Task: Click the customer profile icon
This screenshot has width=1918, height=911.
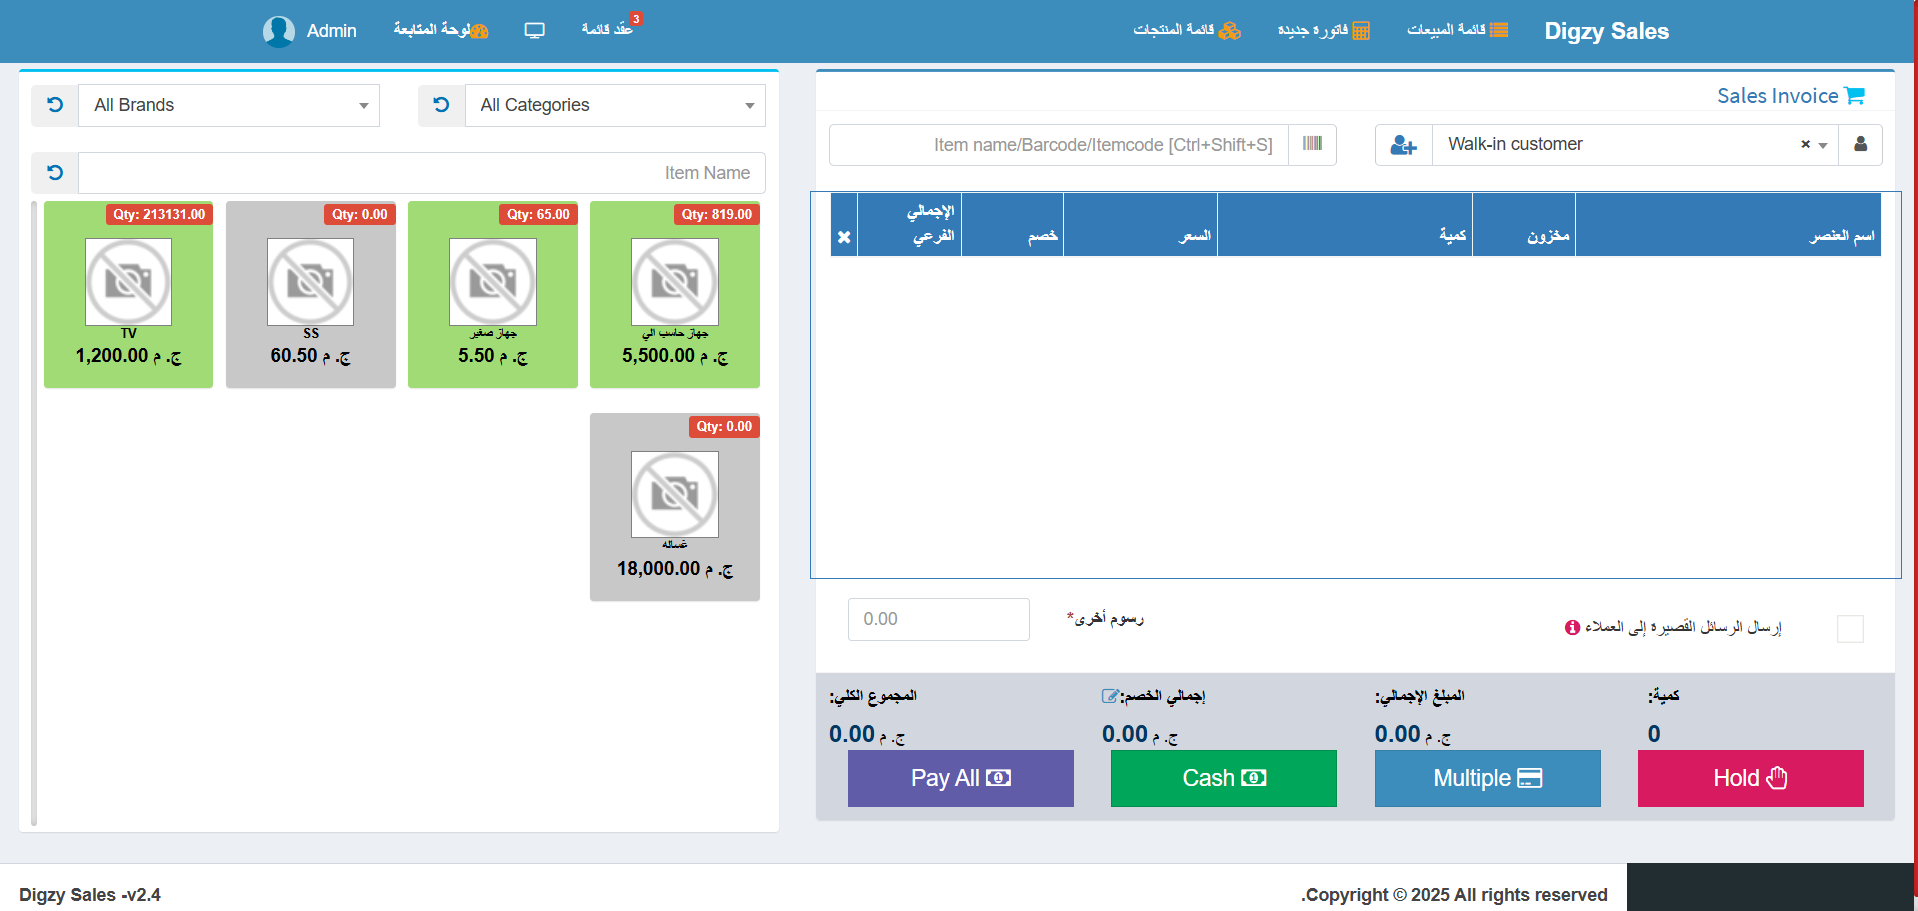Action: (x=1860, y=145)
